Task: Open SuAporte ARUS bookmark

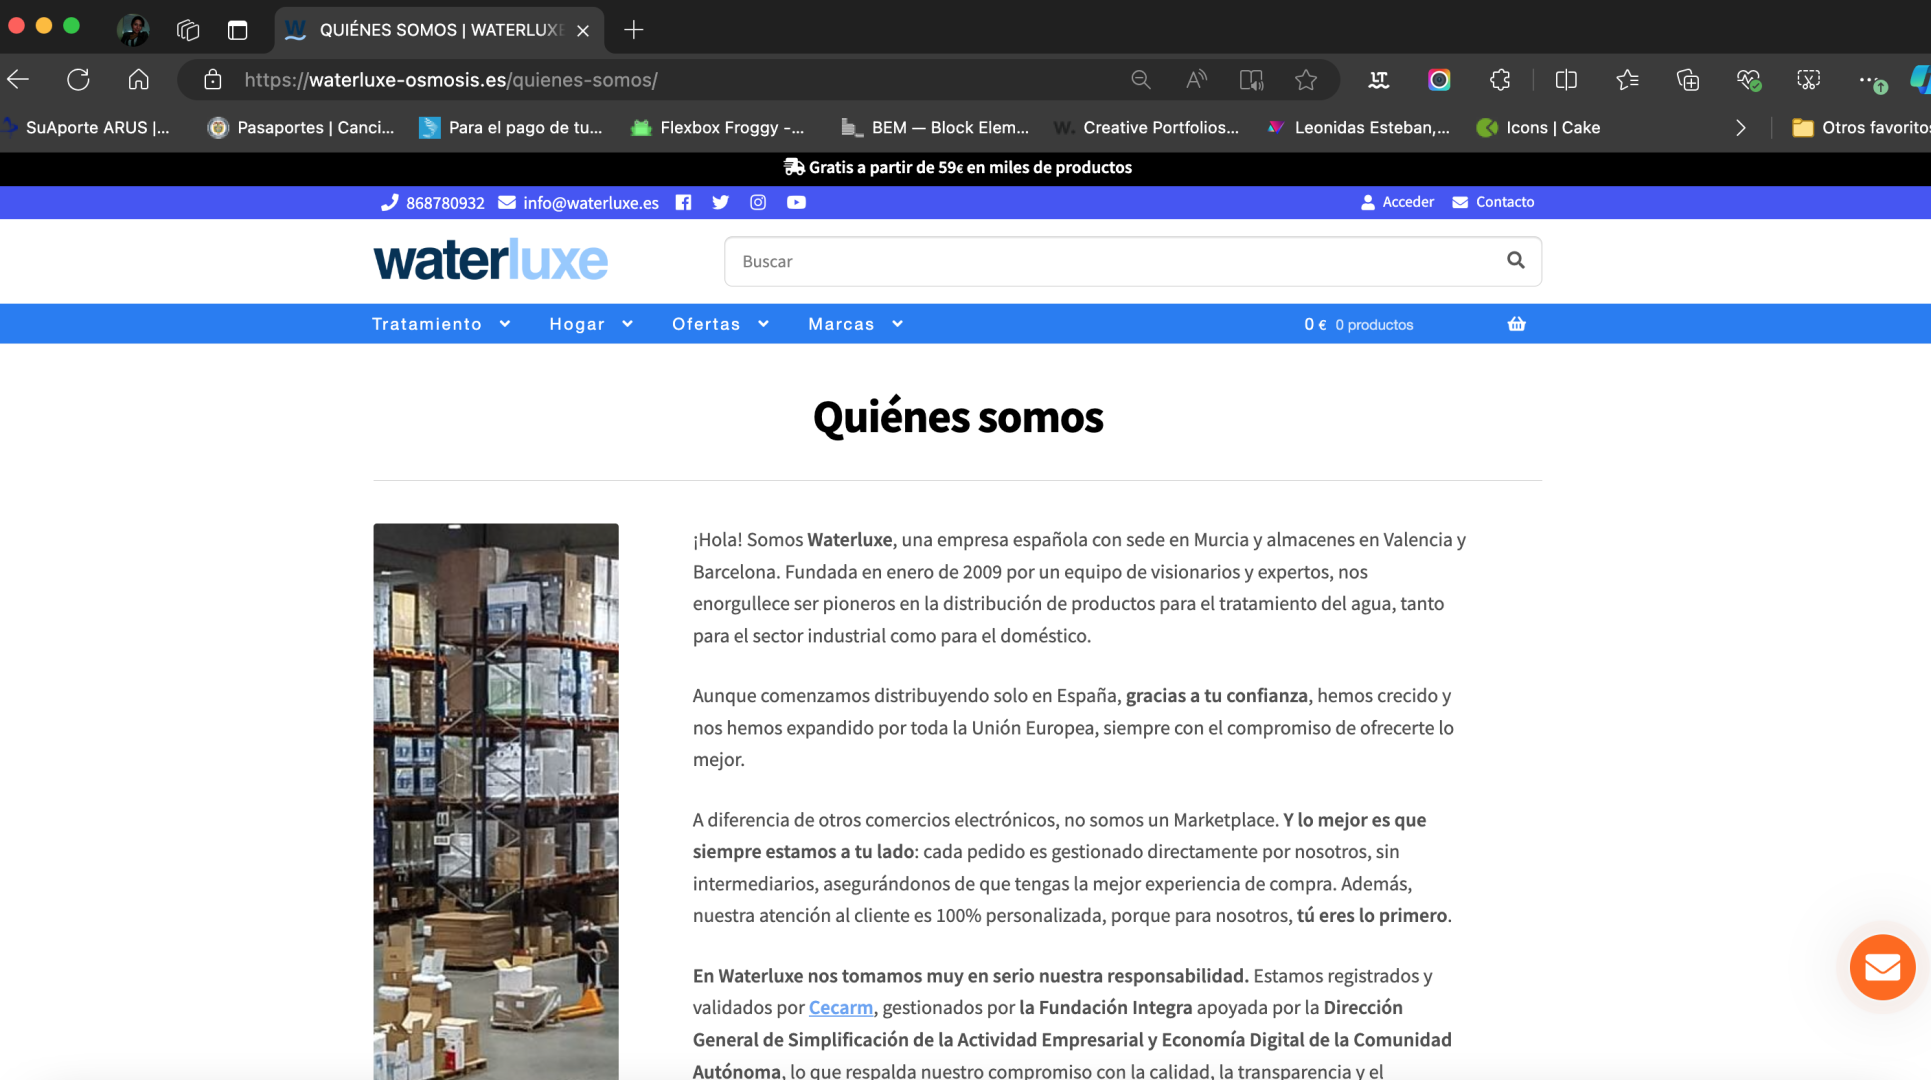Action: coord(87,128)
